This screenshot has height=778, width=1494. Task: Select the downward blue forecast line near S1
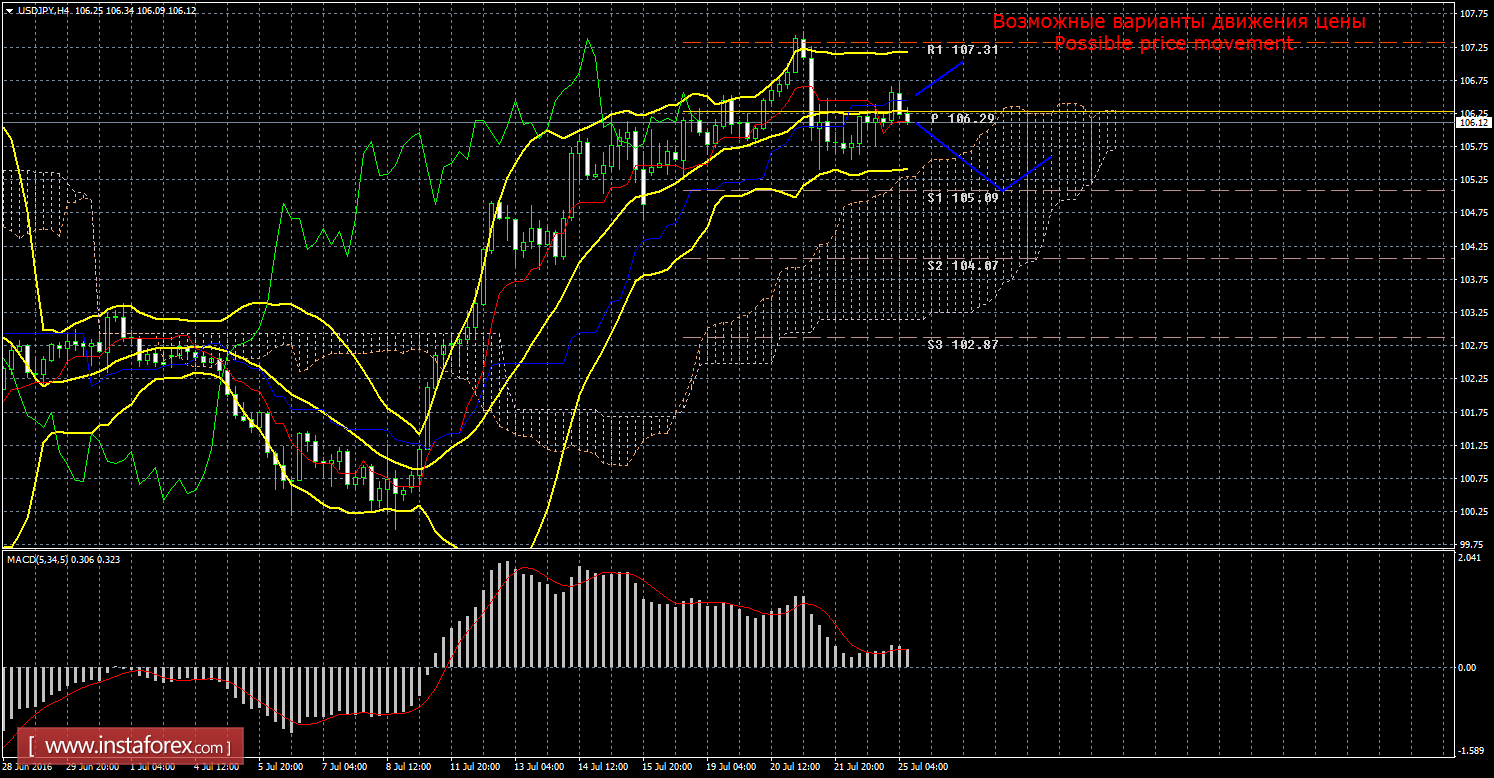[x=954, y=156]
